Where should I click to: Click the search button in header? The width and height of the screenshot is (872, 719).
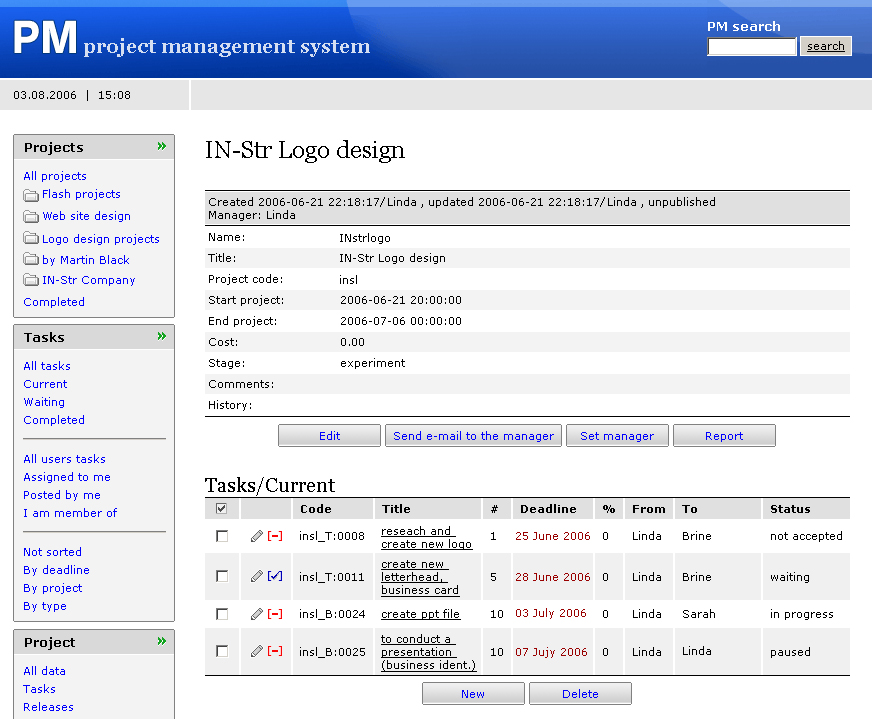pyautogui.click(x=826, y=46)
